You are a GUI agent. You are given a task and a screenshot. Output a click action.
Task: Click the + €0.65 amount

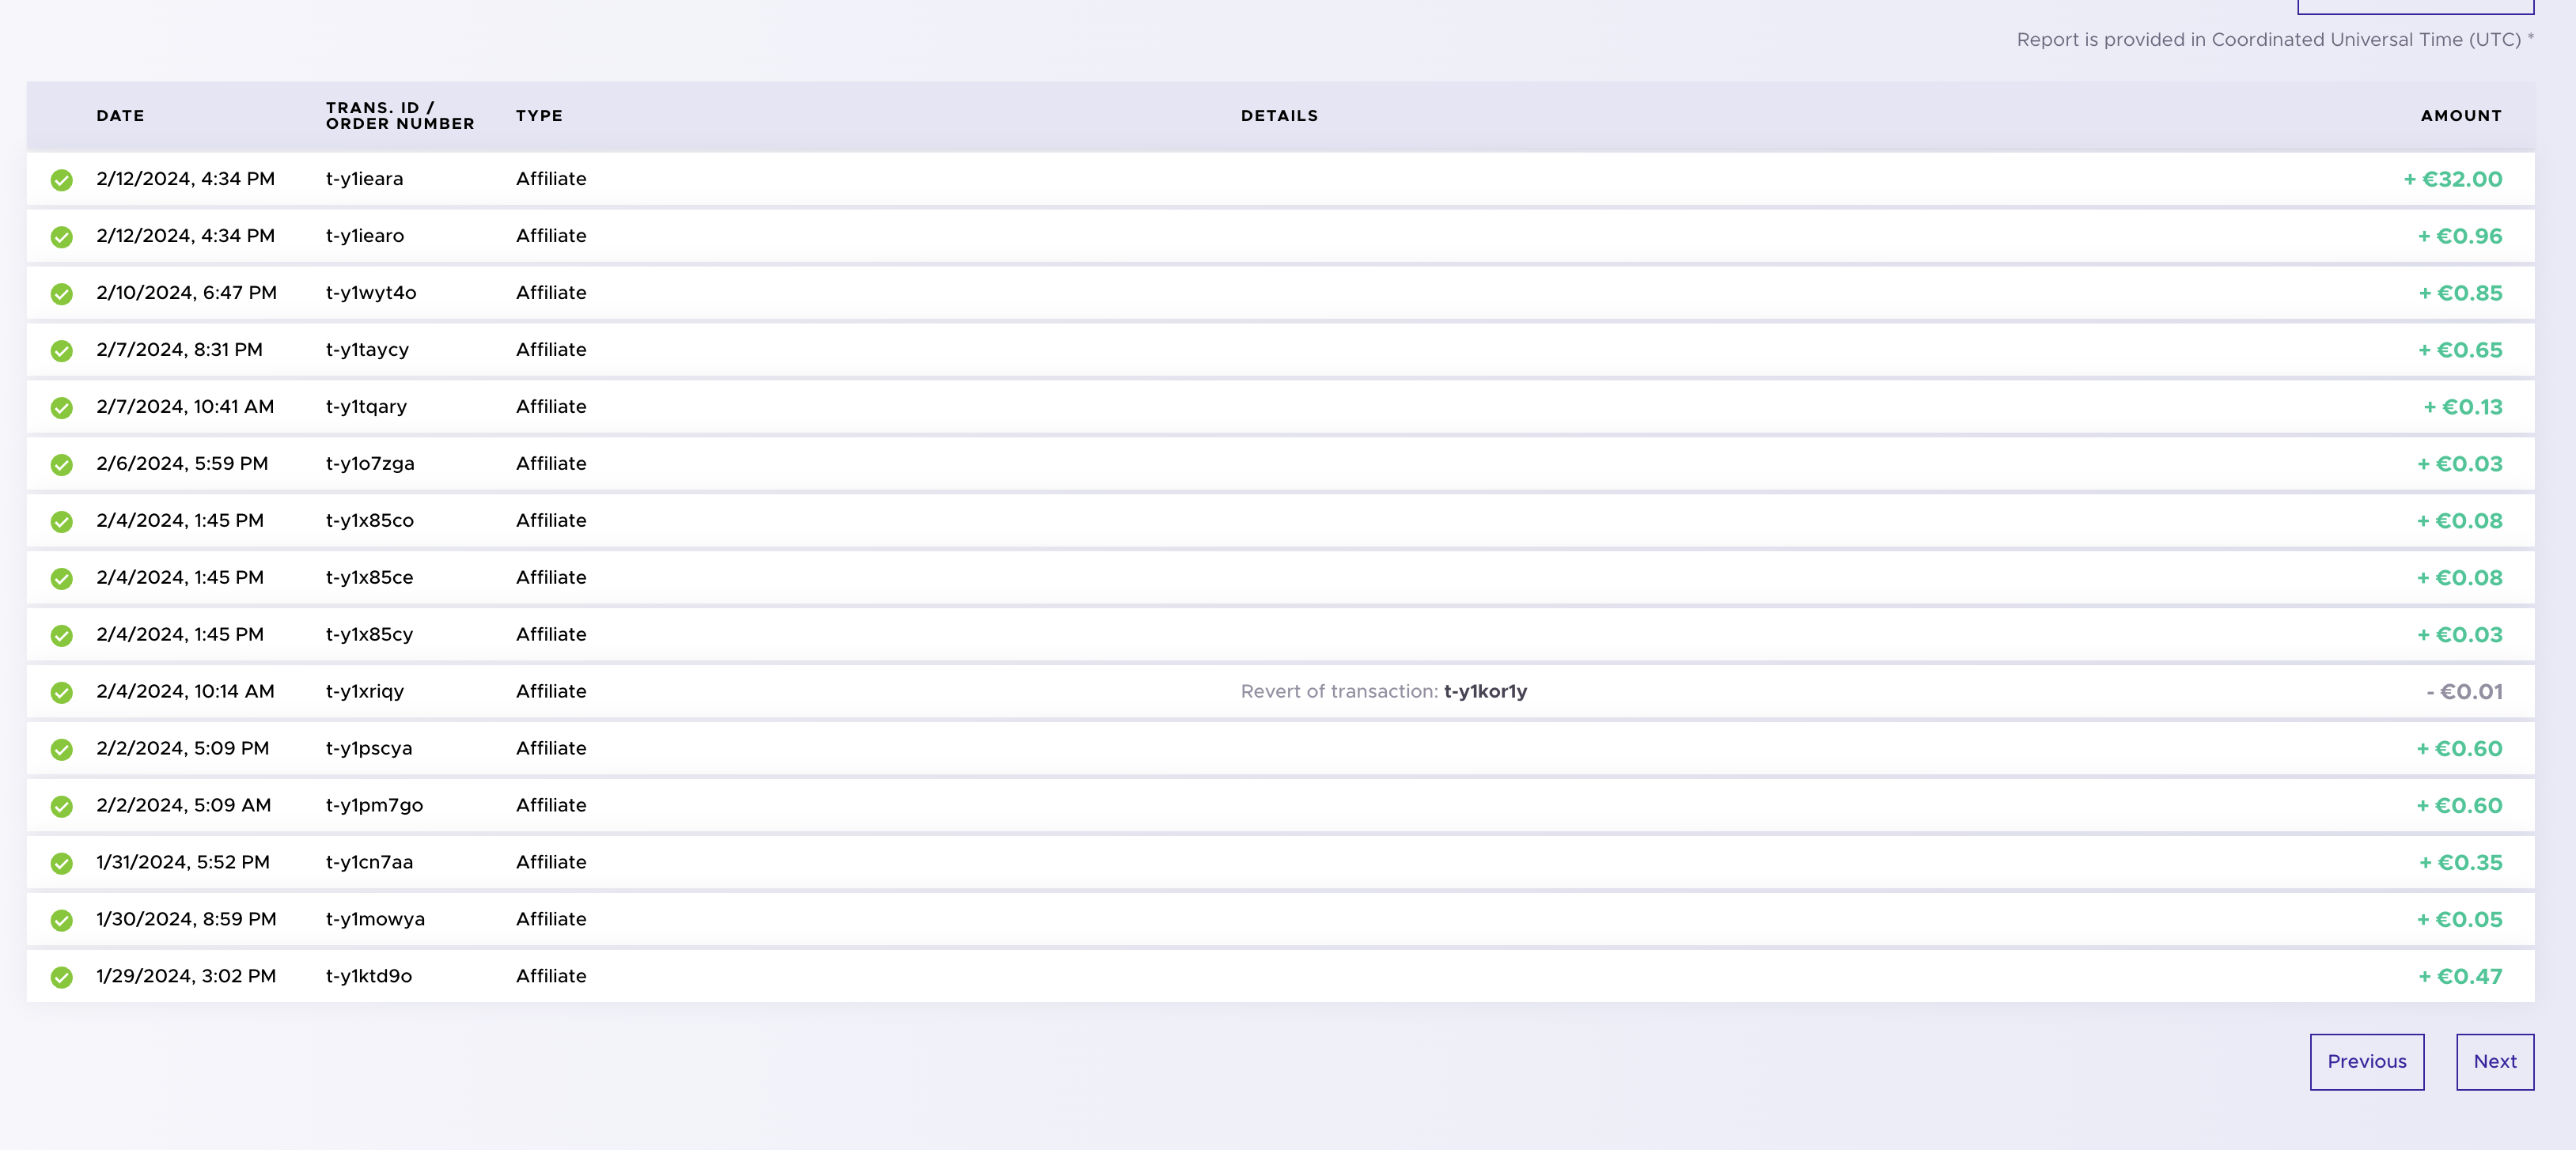pos(2460,351)
